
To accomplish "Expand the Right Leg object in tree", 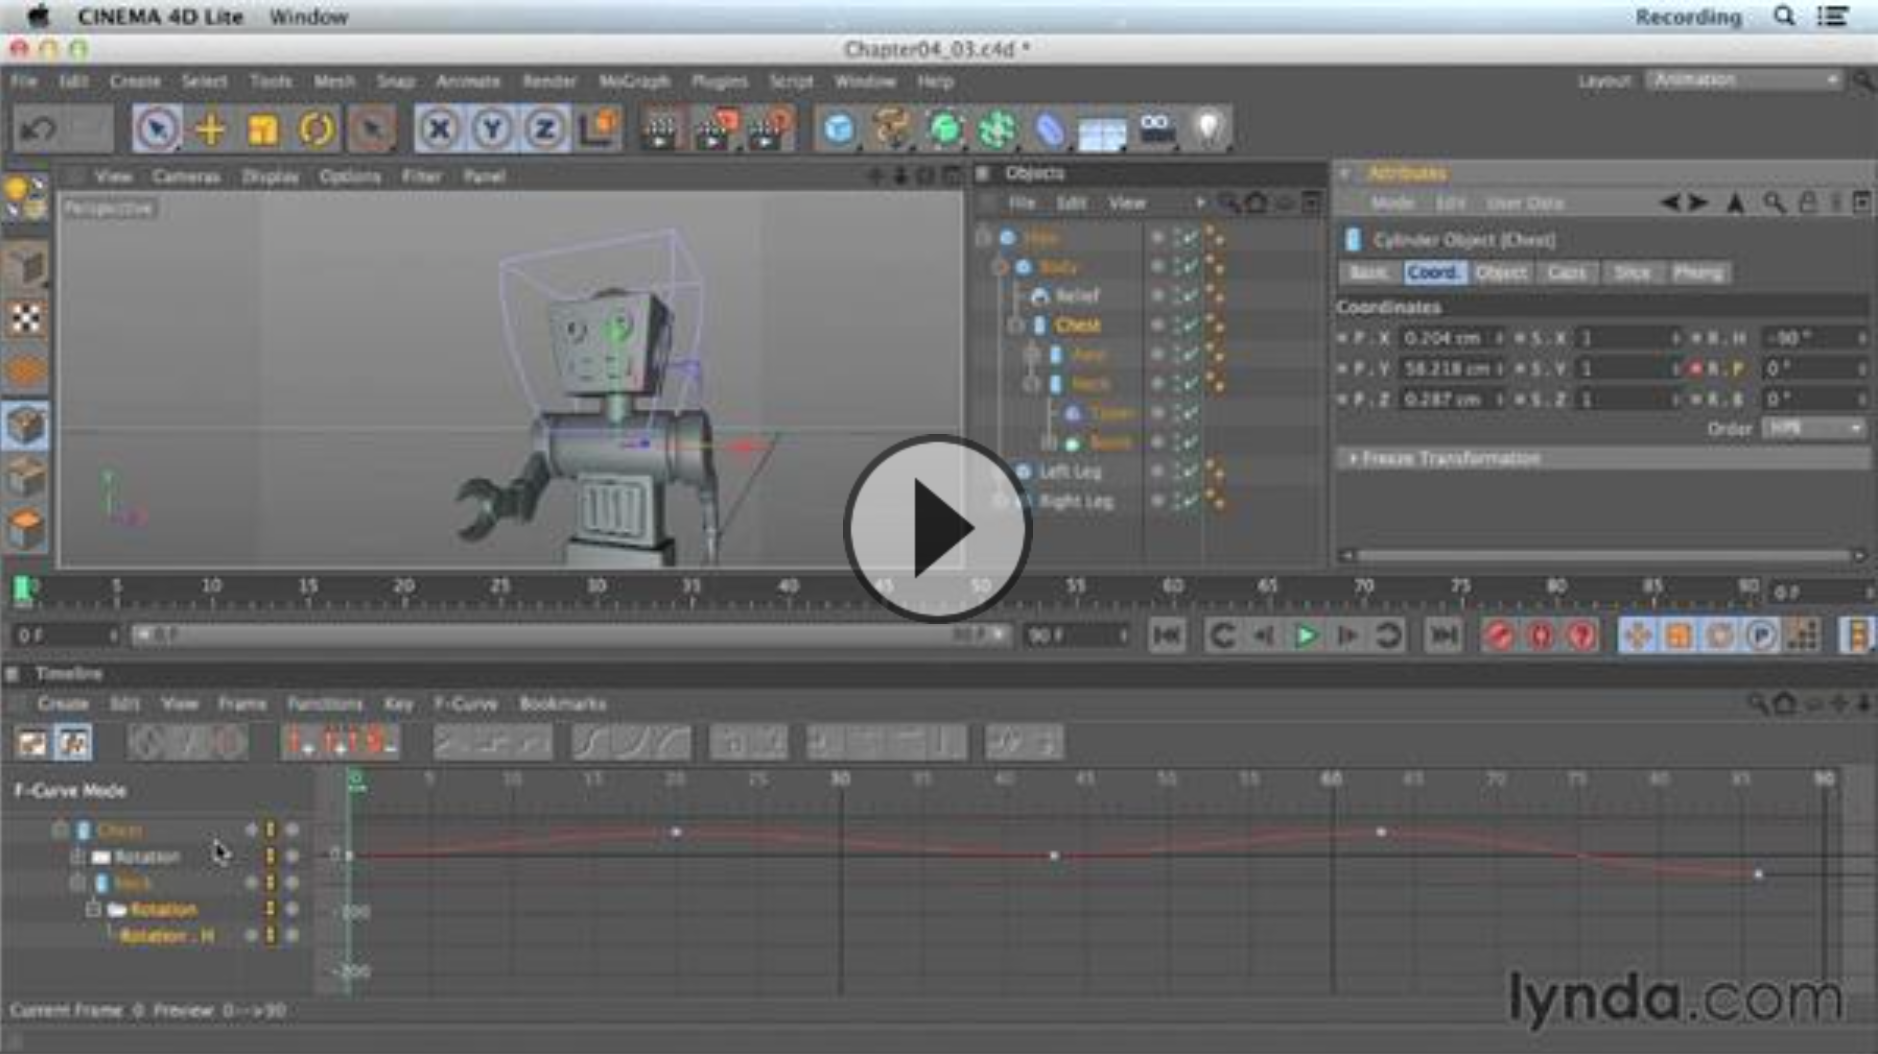I will (x=999, y=501).
